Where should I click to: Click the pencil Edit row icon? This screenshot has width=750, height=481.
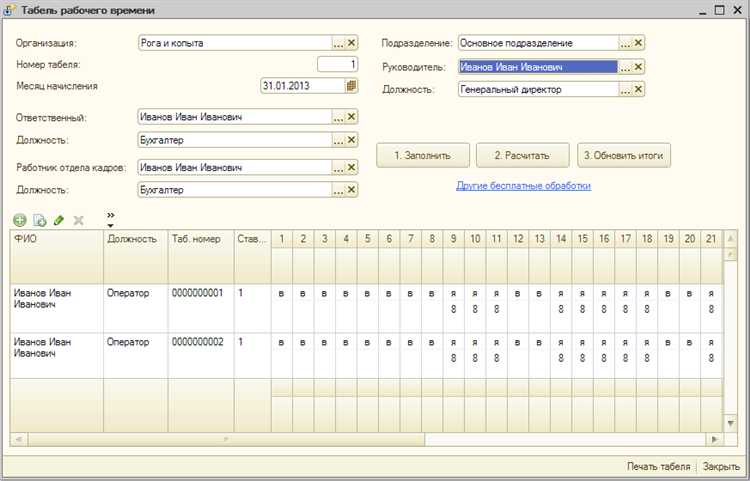coord(59,220)
